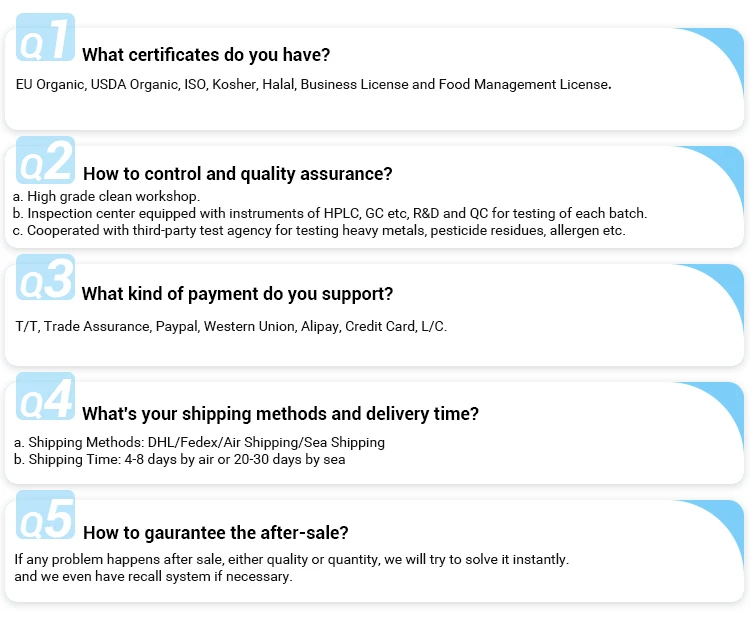Screen dimensions: 750x621
Task: Expand "What certificates do you have?" question
Action: [x=206, y=55]
